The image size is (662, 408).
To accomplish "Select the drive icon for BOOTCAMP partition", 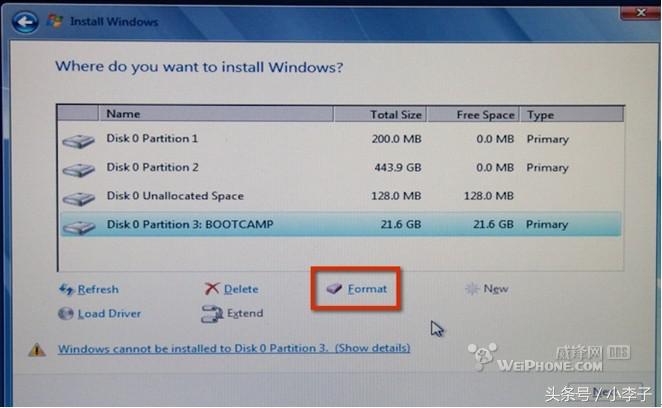I will point(79,227).
